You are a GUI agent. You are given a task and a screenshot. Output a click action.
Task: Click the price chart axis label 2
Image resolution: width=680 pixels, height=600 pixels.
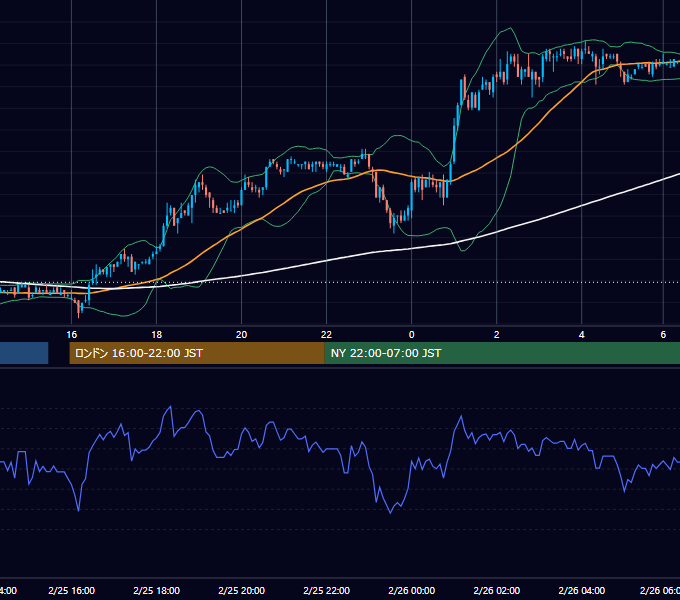coord(497,335)
